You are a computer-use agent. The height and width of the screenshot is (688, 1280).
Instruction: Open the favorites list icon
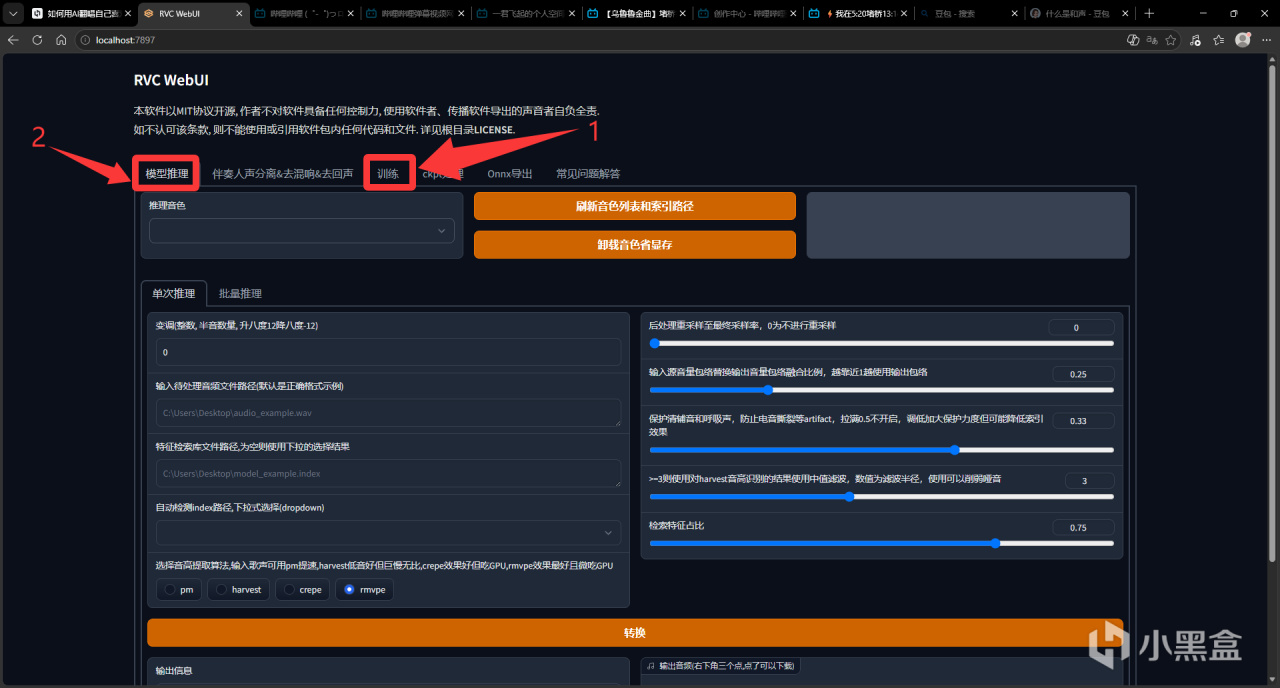click(1219, 40)
